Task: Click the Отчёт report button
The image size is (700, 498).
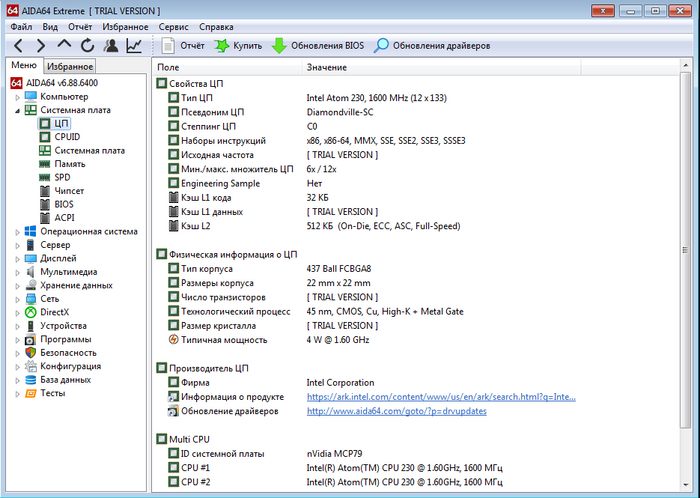Action: (182, 46)
